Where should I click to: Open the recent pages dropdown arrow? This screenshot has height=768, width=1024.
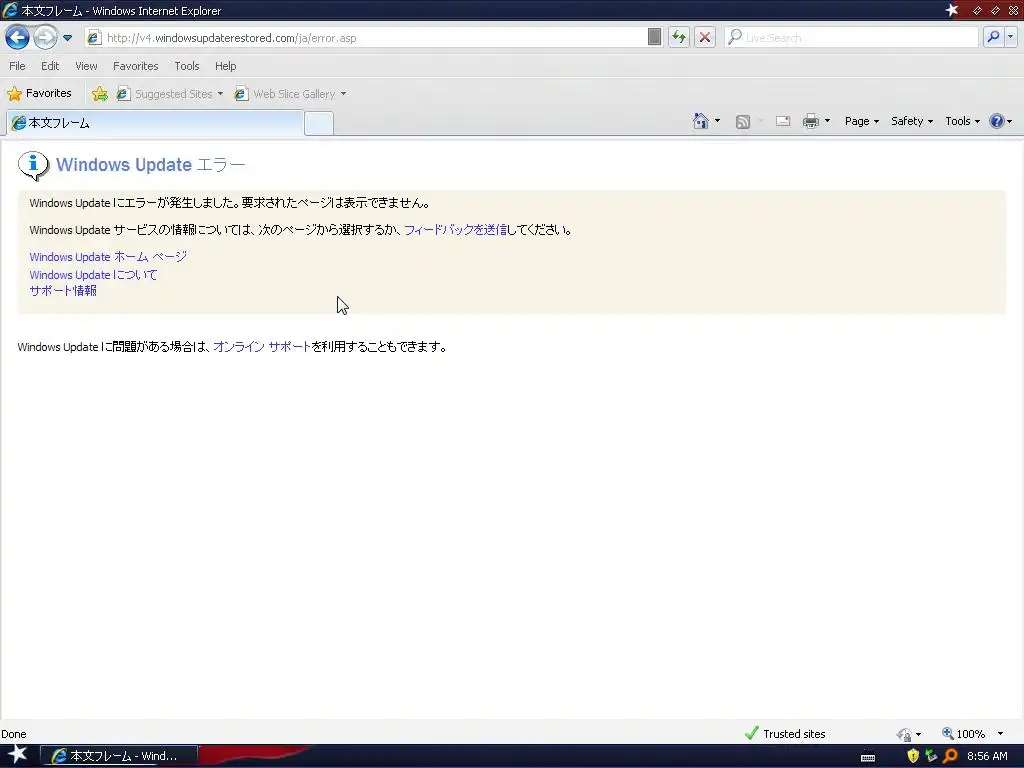pyautogui.click(x=67, y=38)
